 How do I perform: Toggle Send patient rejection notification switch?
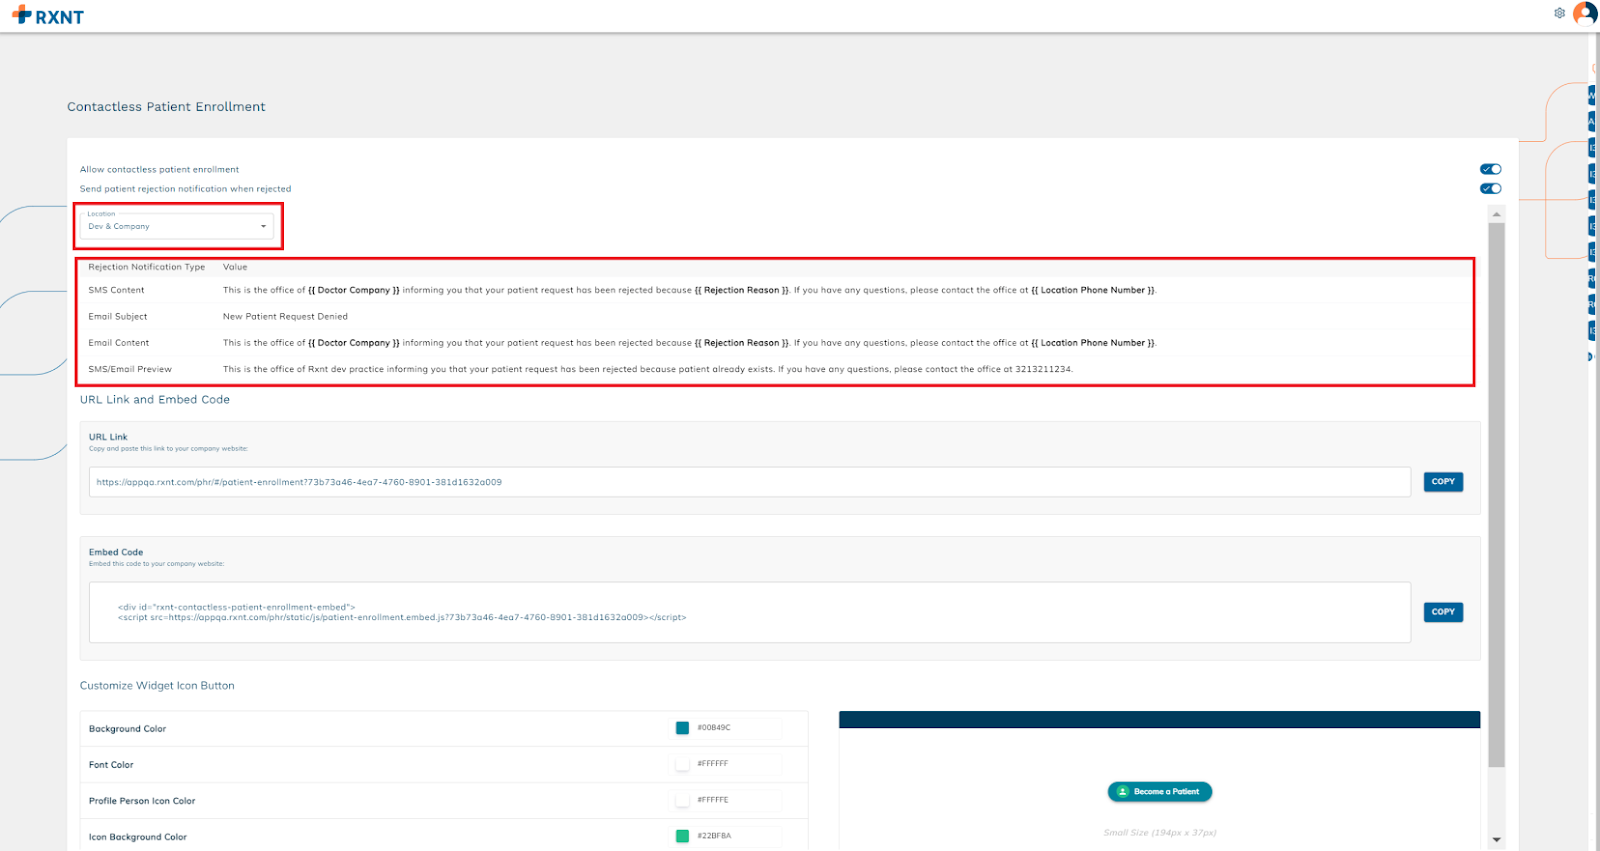[x=1491, y=188]
